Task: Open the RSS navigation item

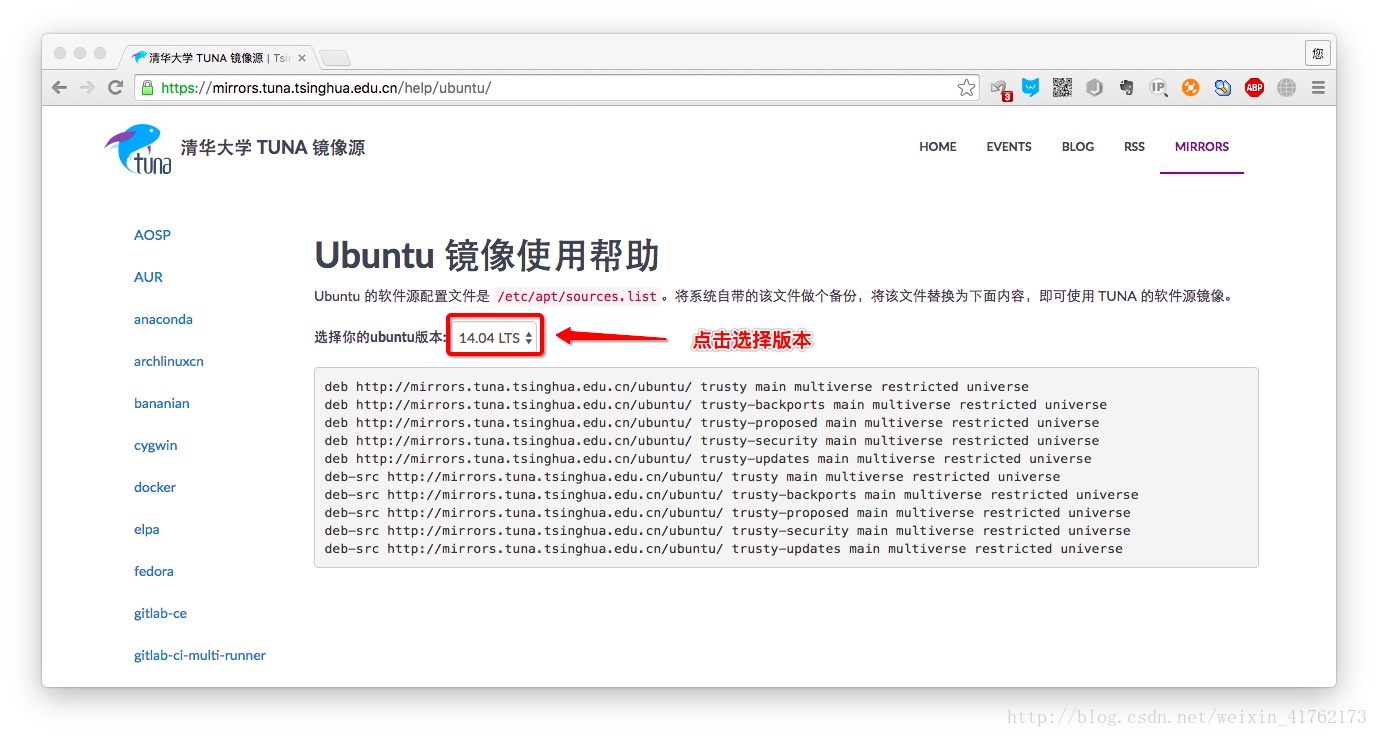Action: coord(1134,147)
